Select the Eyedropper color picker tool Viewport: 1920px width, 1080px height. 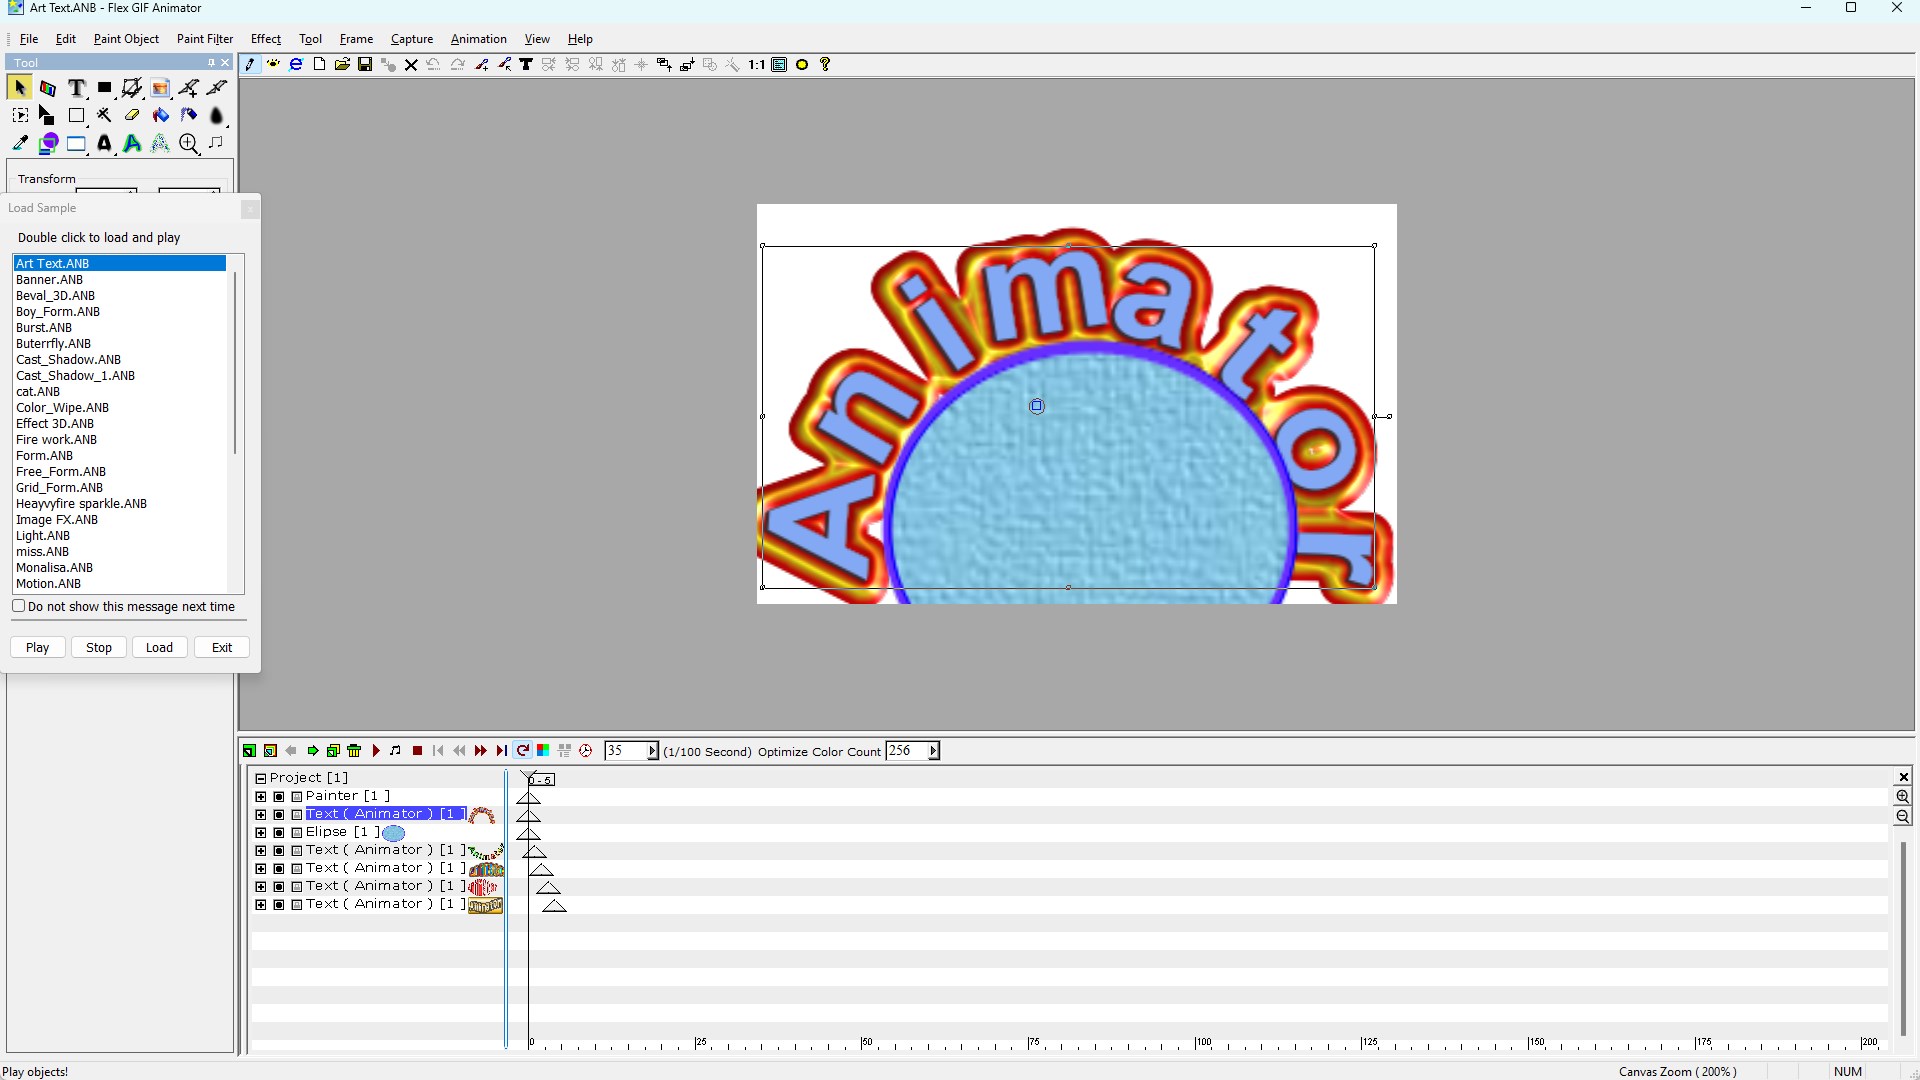(20, 144)
